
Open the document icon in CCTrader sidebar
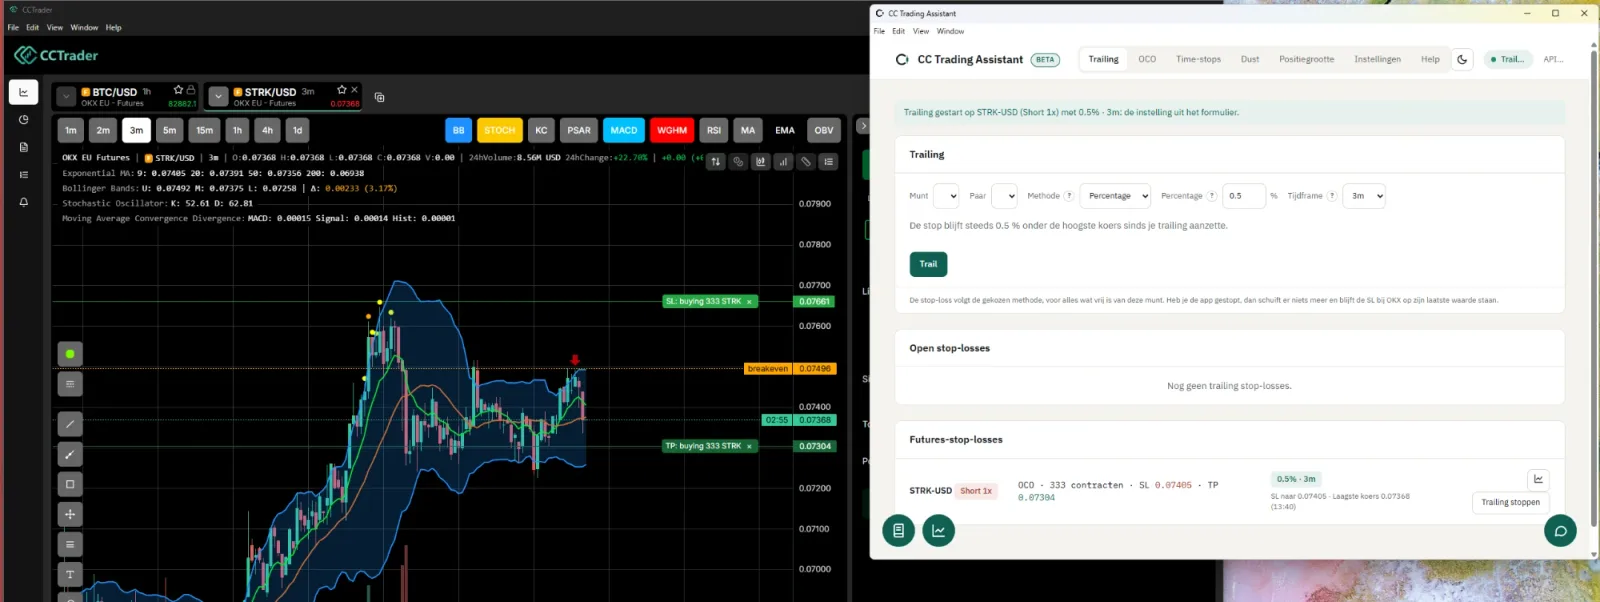[24, 147]
